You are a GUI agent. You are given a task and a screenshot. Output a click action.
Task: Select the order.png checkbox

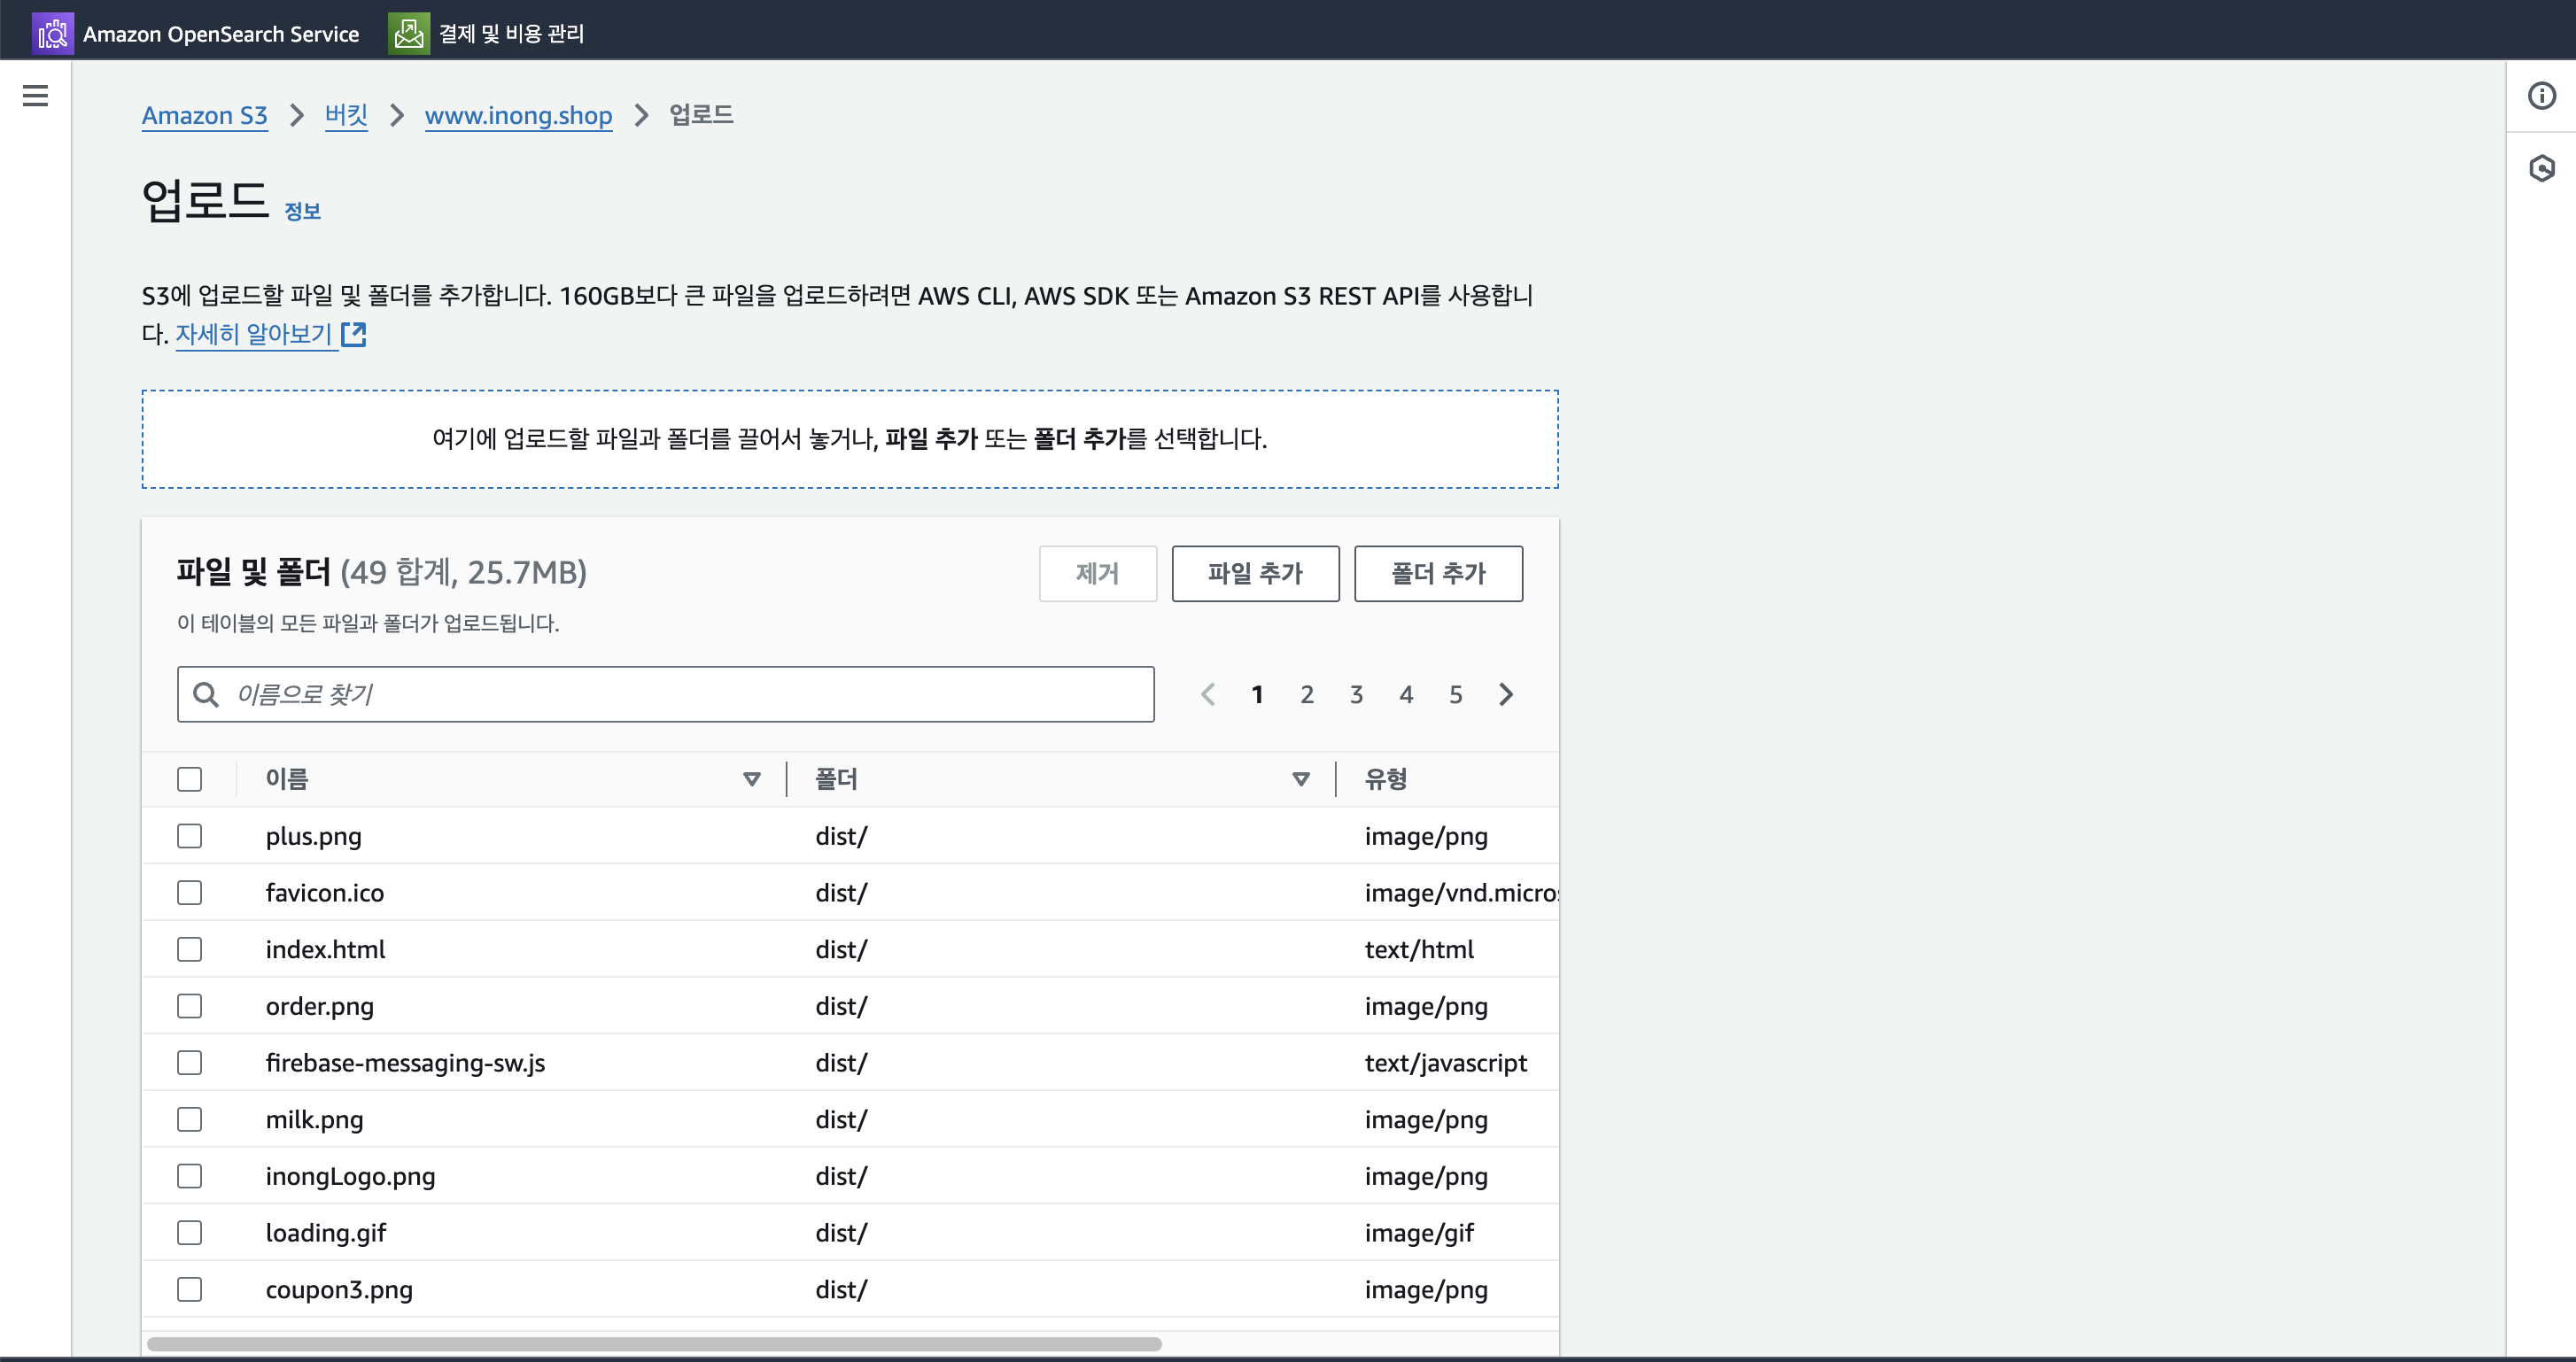[189, 1006]
